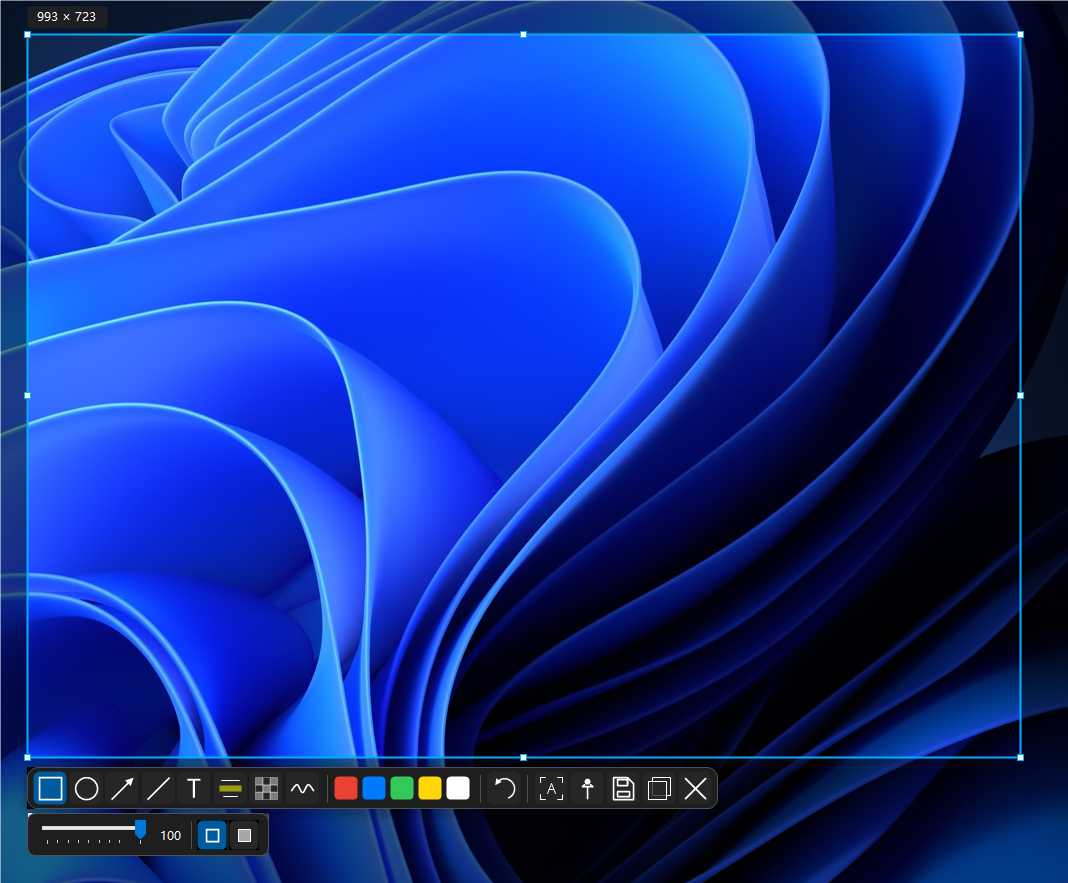
Task: Click the right-middle selection edge handle
Action: click(x=1020, y=395)
